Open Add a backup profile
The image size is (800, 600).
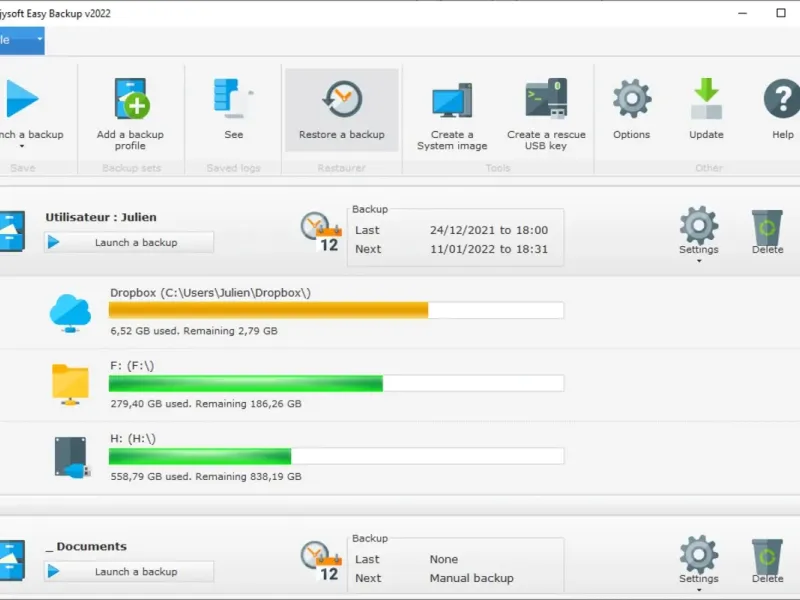131,114
